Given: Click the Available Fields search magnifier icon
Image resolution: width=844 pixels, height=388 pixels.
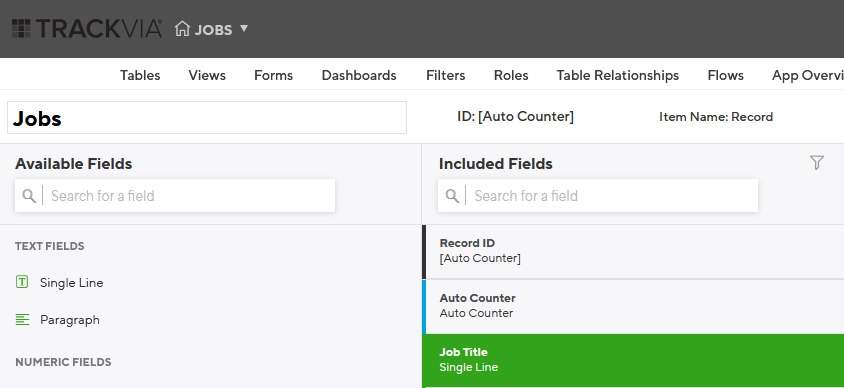Looking at the screenshot, I should (29, 195).
